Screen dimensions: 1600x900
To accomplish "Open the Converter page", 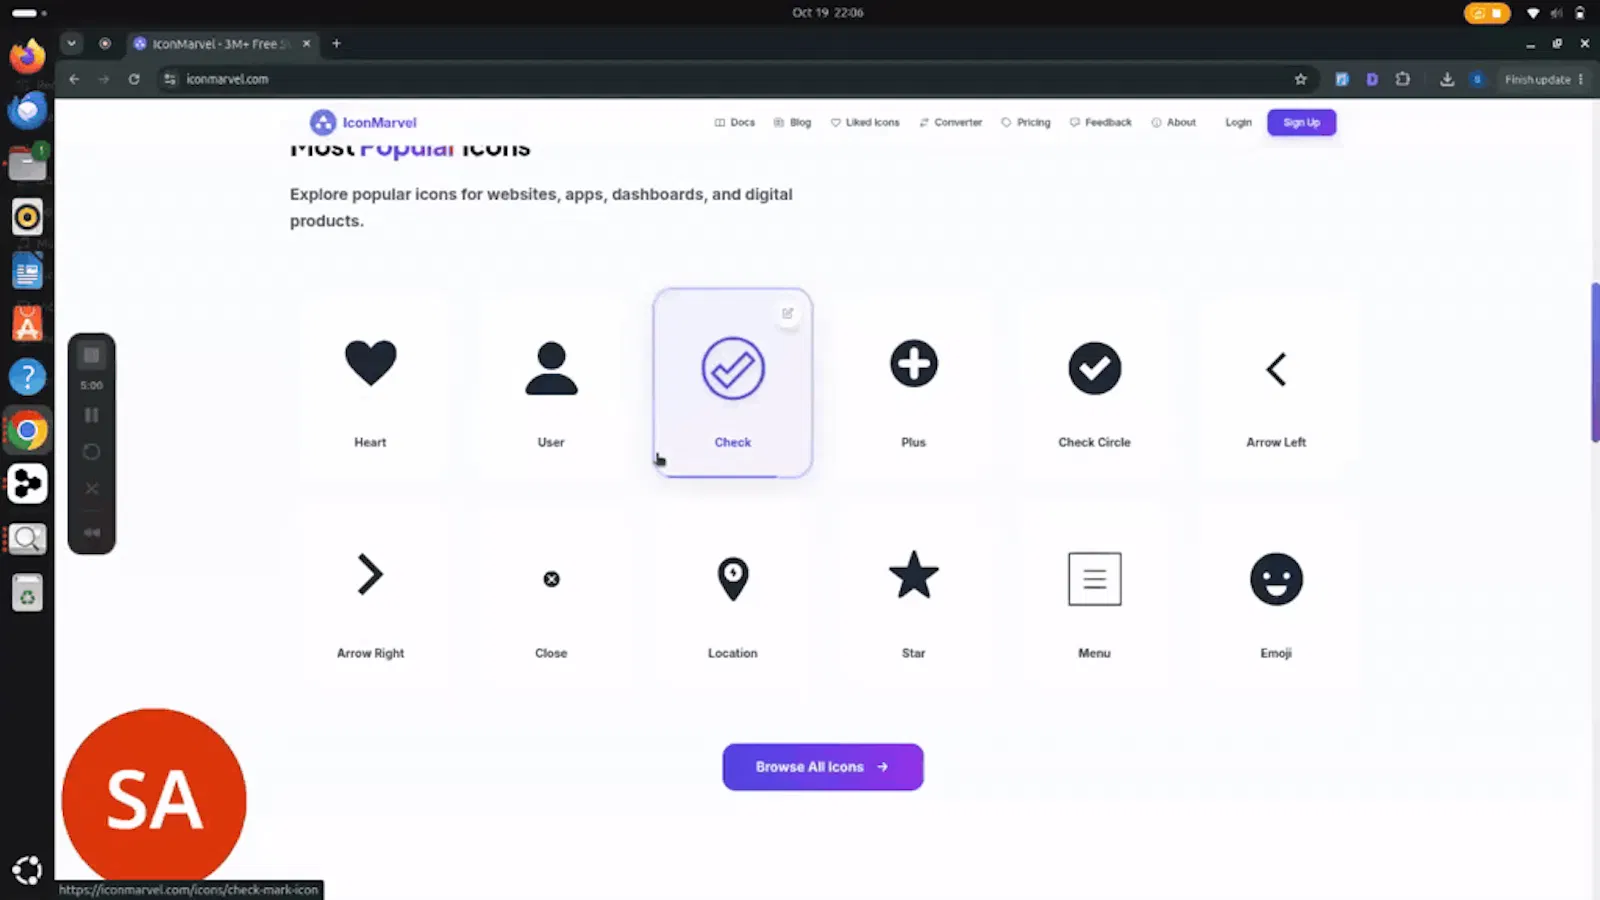I will click(951, 122).
